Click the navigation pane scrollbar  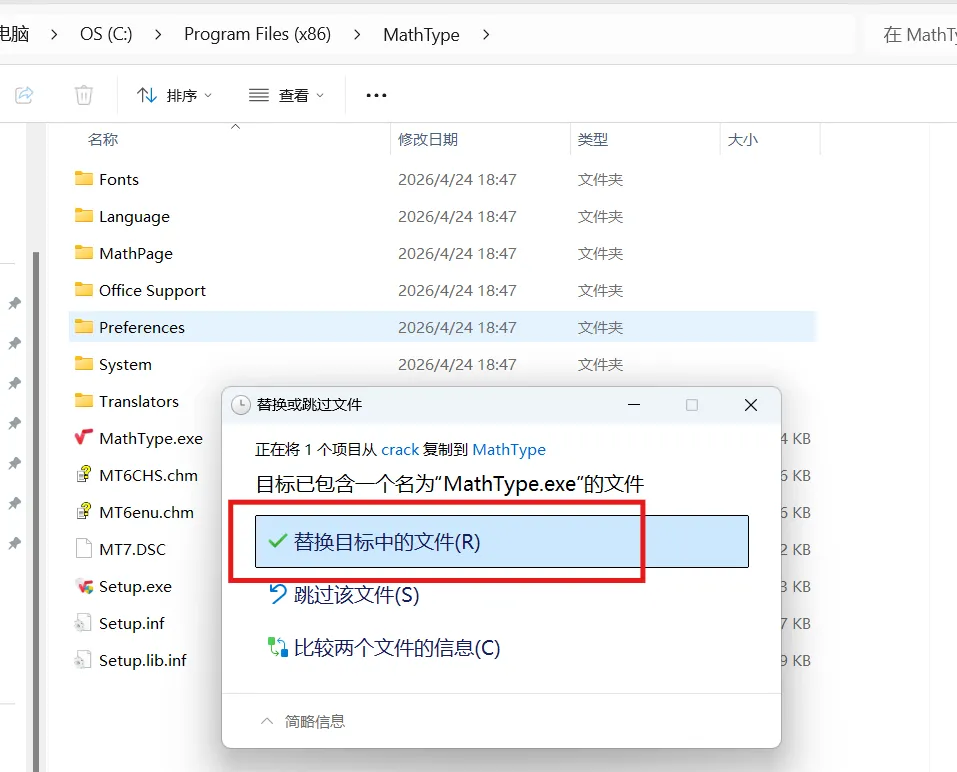[36, 511]
